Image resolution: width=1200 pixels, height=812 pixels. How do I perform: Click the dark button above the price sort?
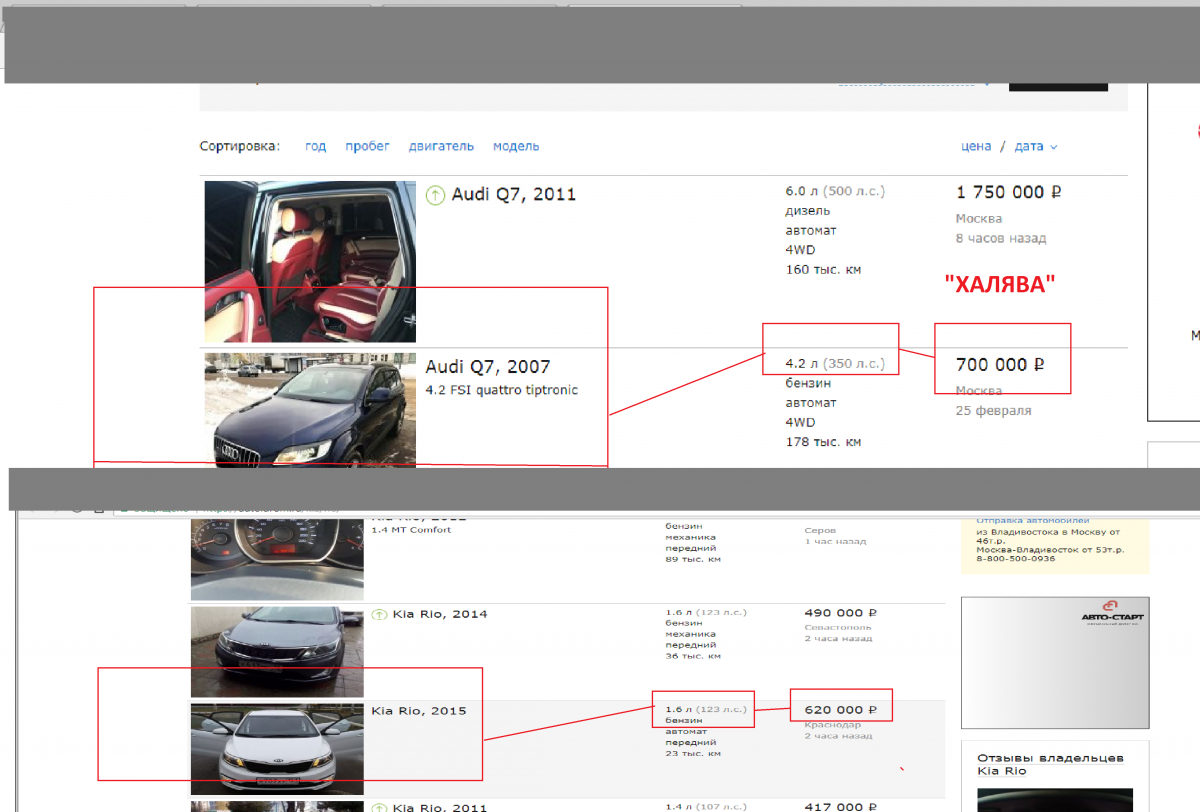(x=1058, y=86)
